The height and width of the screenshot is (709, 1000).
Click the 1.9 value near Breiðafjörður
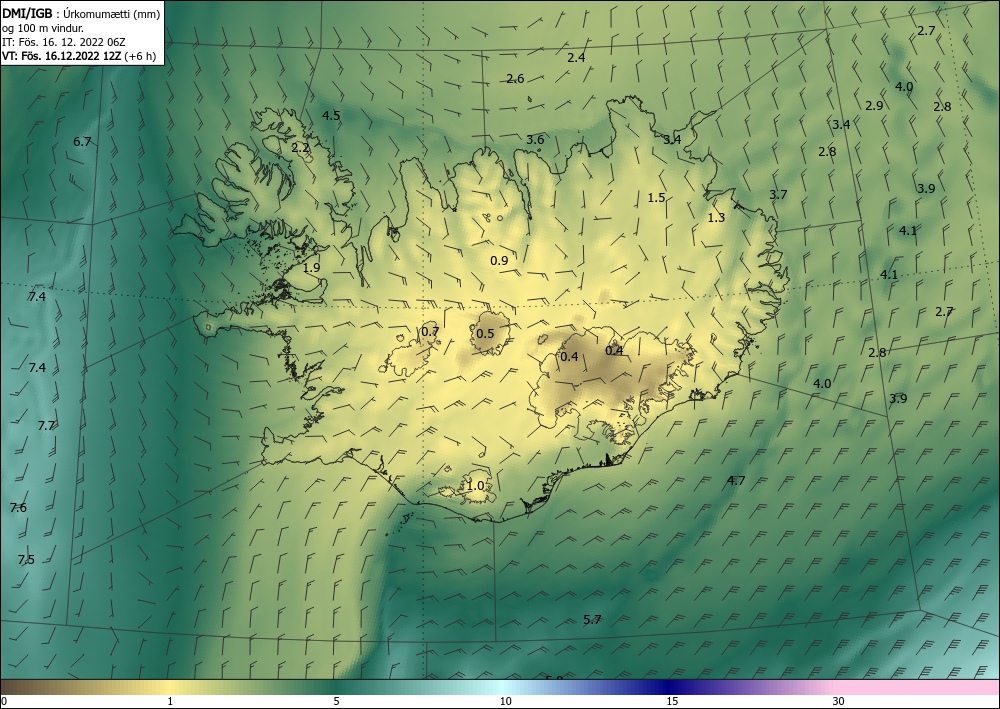coord(311,268)
